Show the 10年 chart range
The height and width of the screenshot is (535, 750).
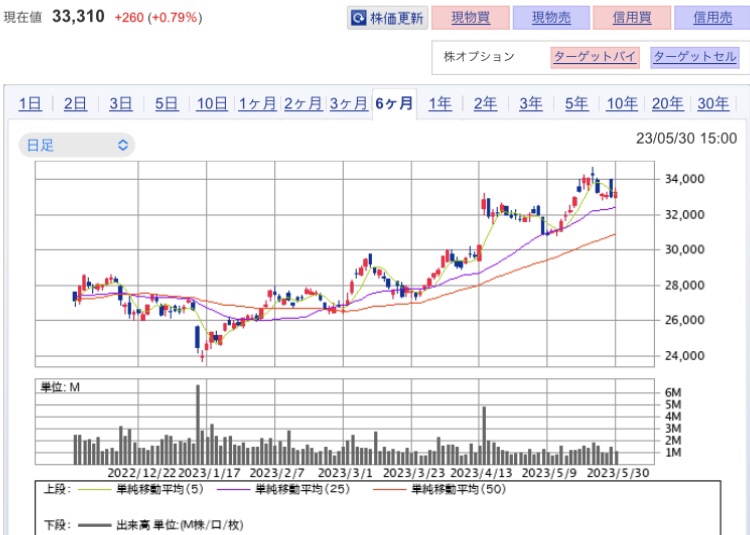[622, 103]
